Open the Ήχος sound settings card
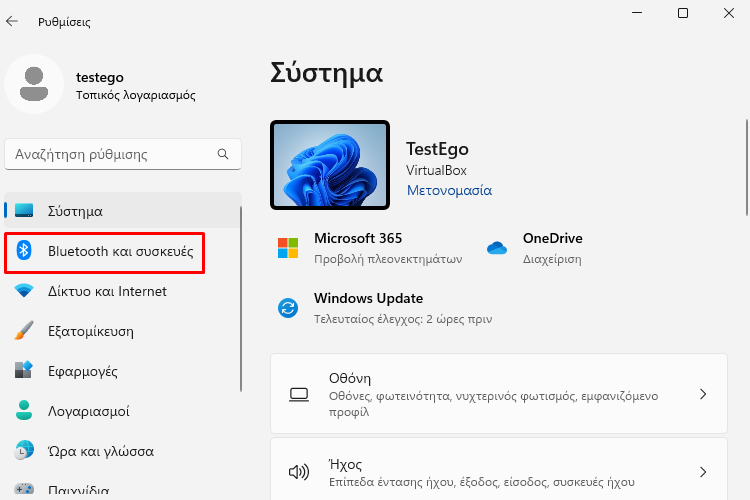750x500 pixels. point(499,471)
